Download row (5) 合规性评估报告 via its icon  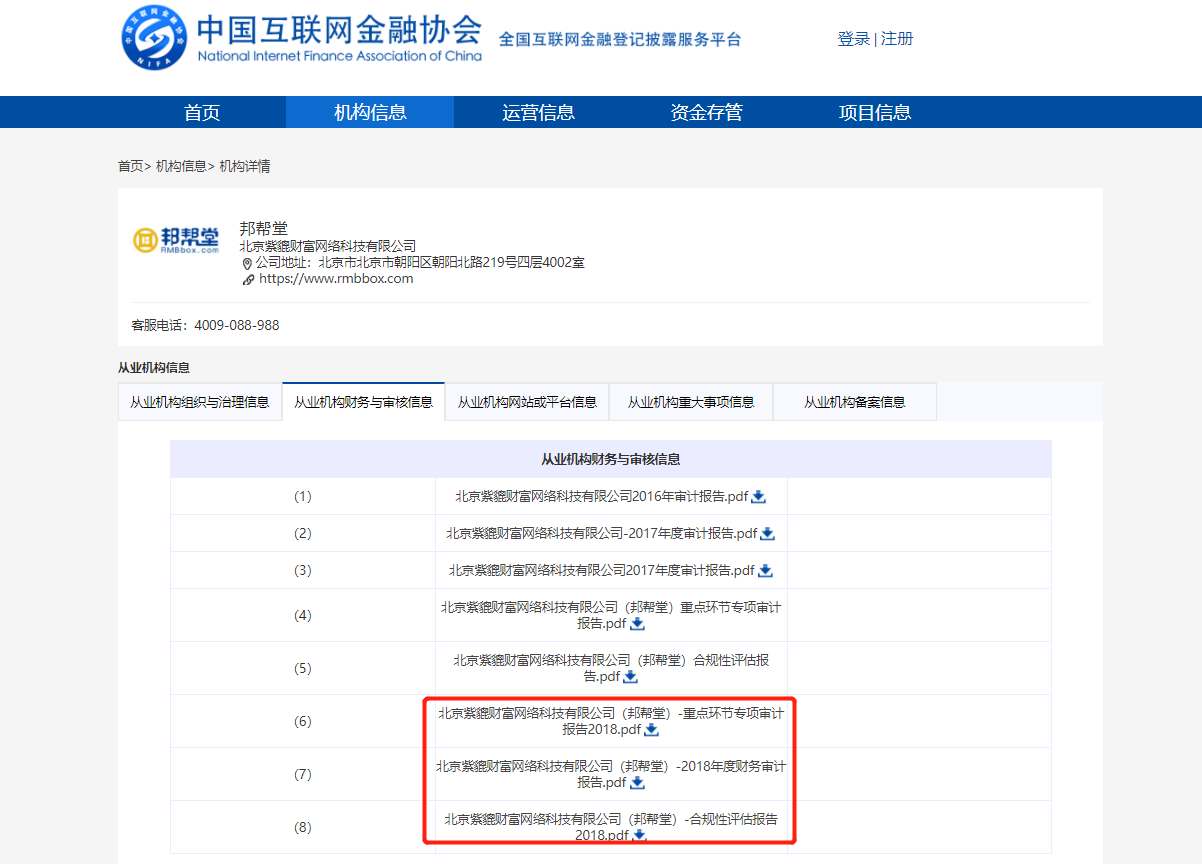coord(631,676)
